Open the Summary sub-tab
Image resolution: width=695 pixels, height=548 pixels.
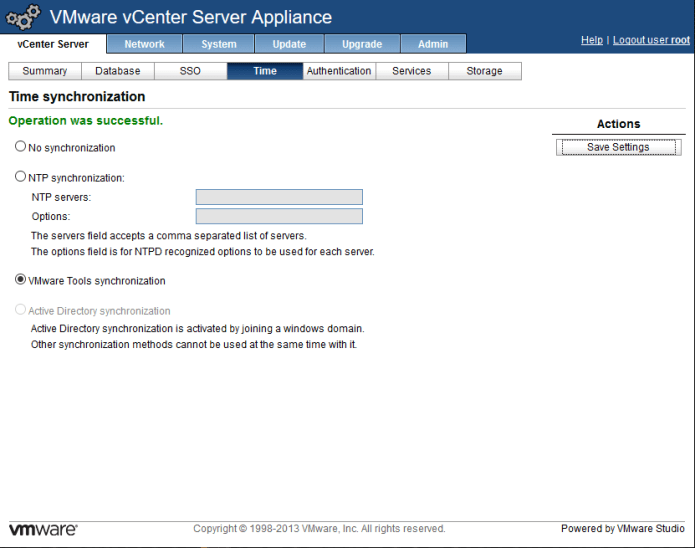pos(45,71)
